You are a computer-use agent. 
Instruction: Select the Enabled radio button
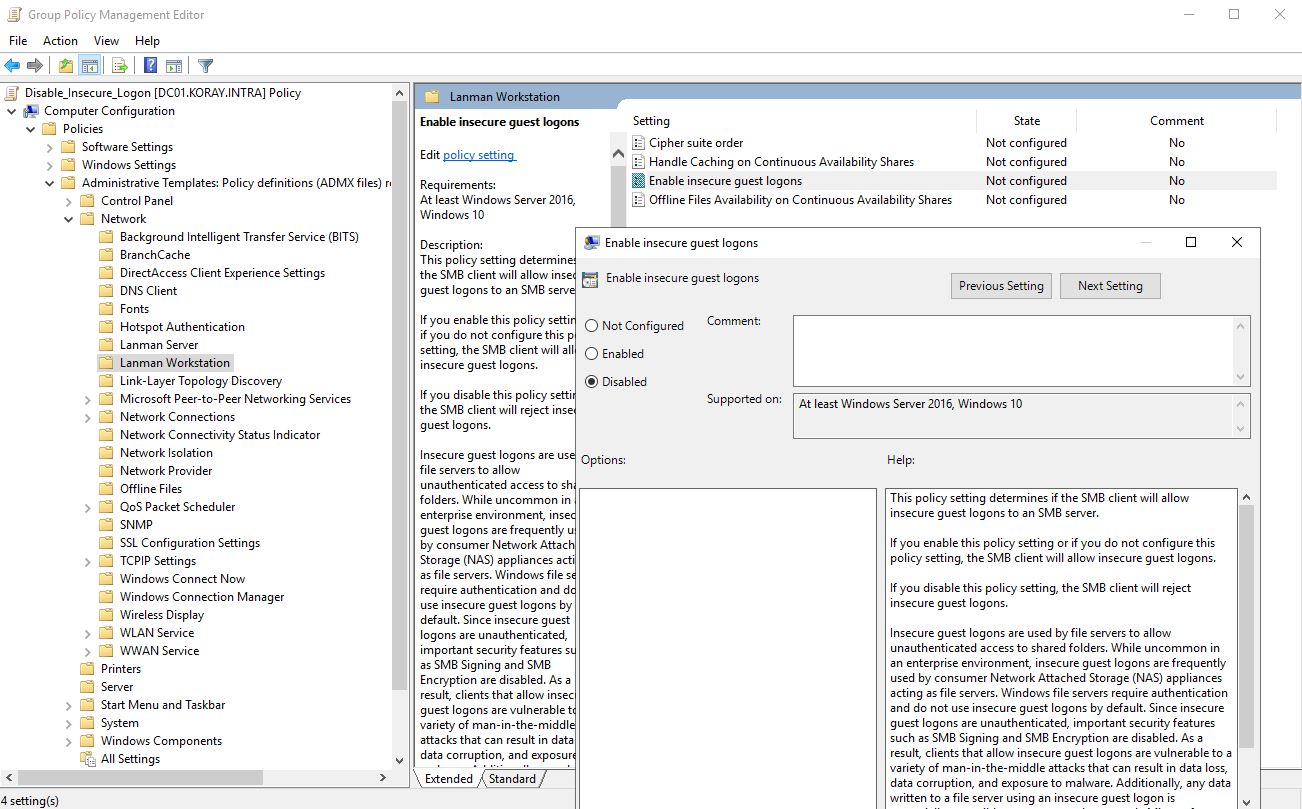click(x=592, y=354)
